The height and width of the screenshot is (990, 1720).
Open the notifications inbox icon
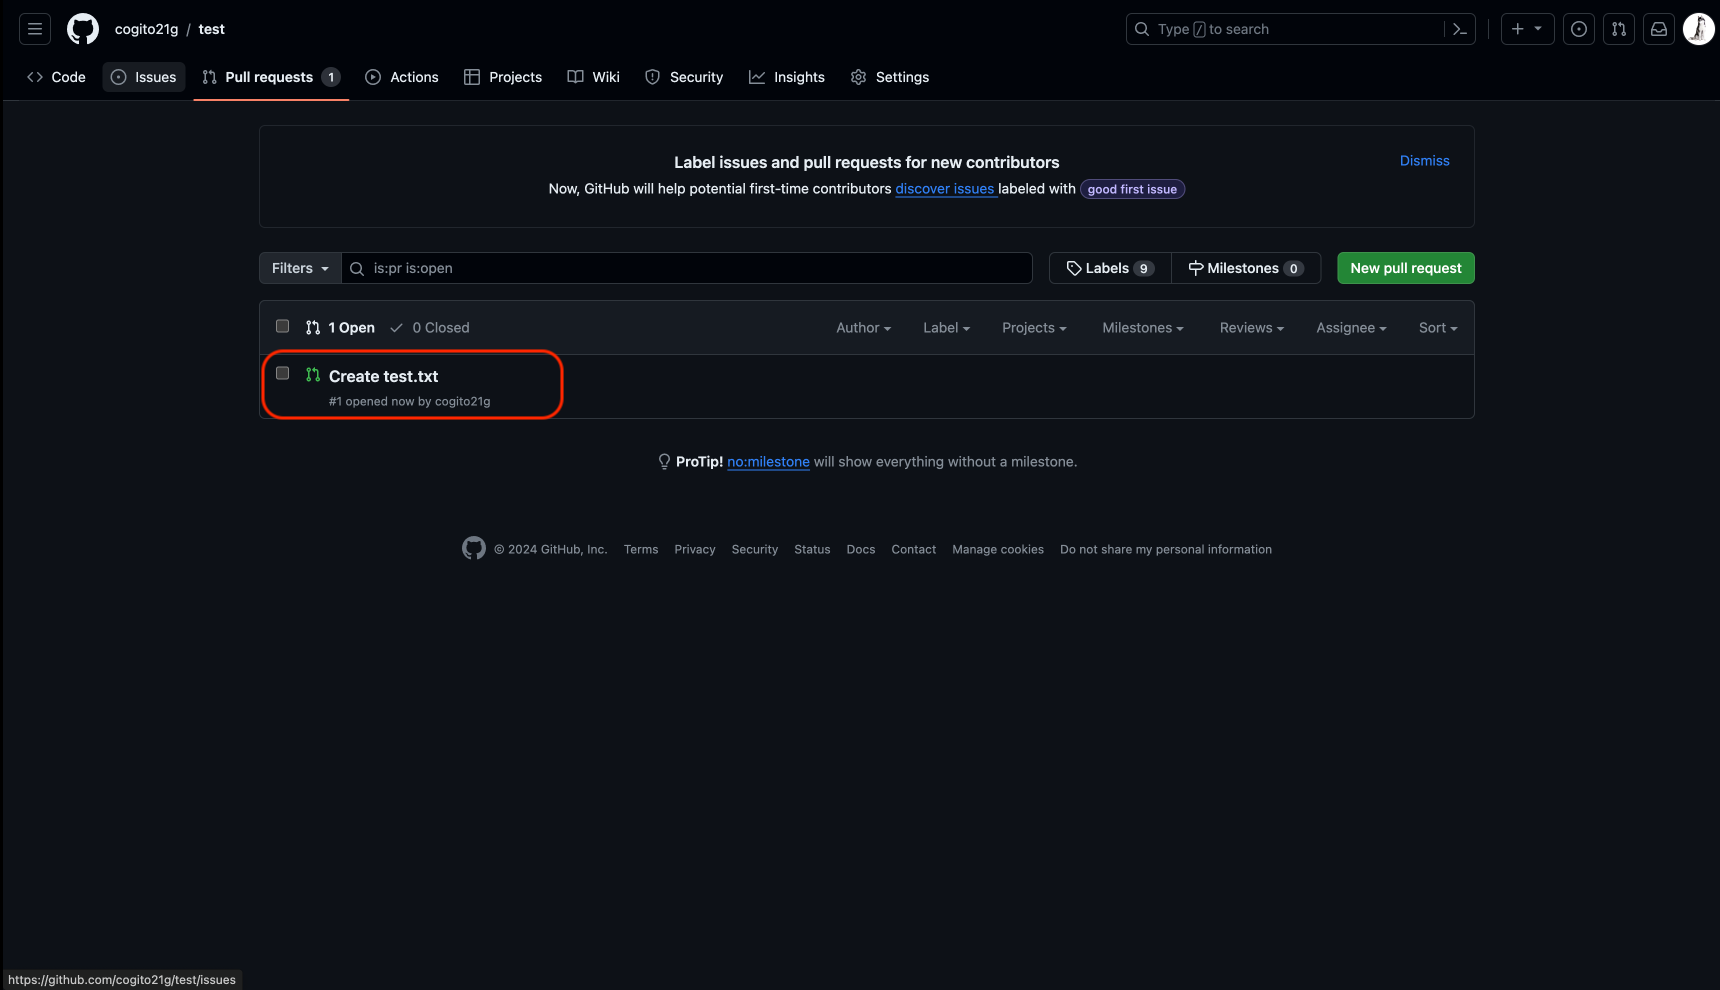[1659, 29]
